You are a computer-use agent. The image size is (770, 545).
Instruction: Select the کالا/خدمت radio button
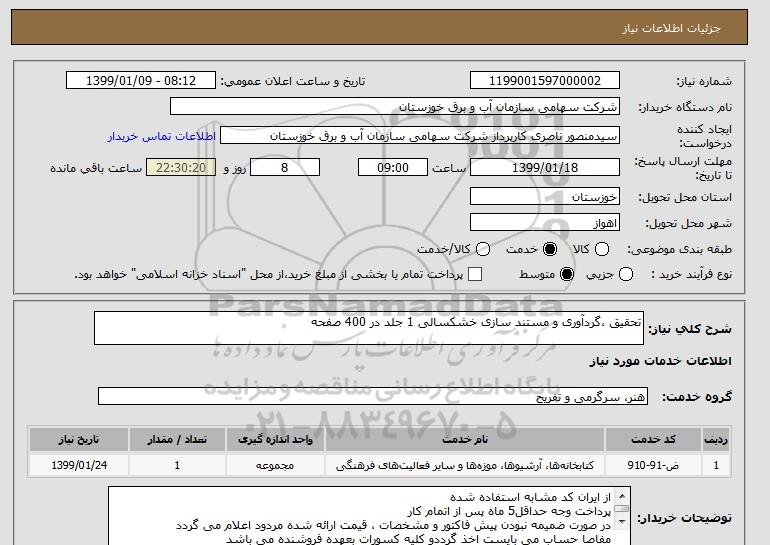pyautogui.click(x=483, y=249)
